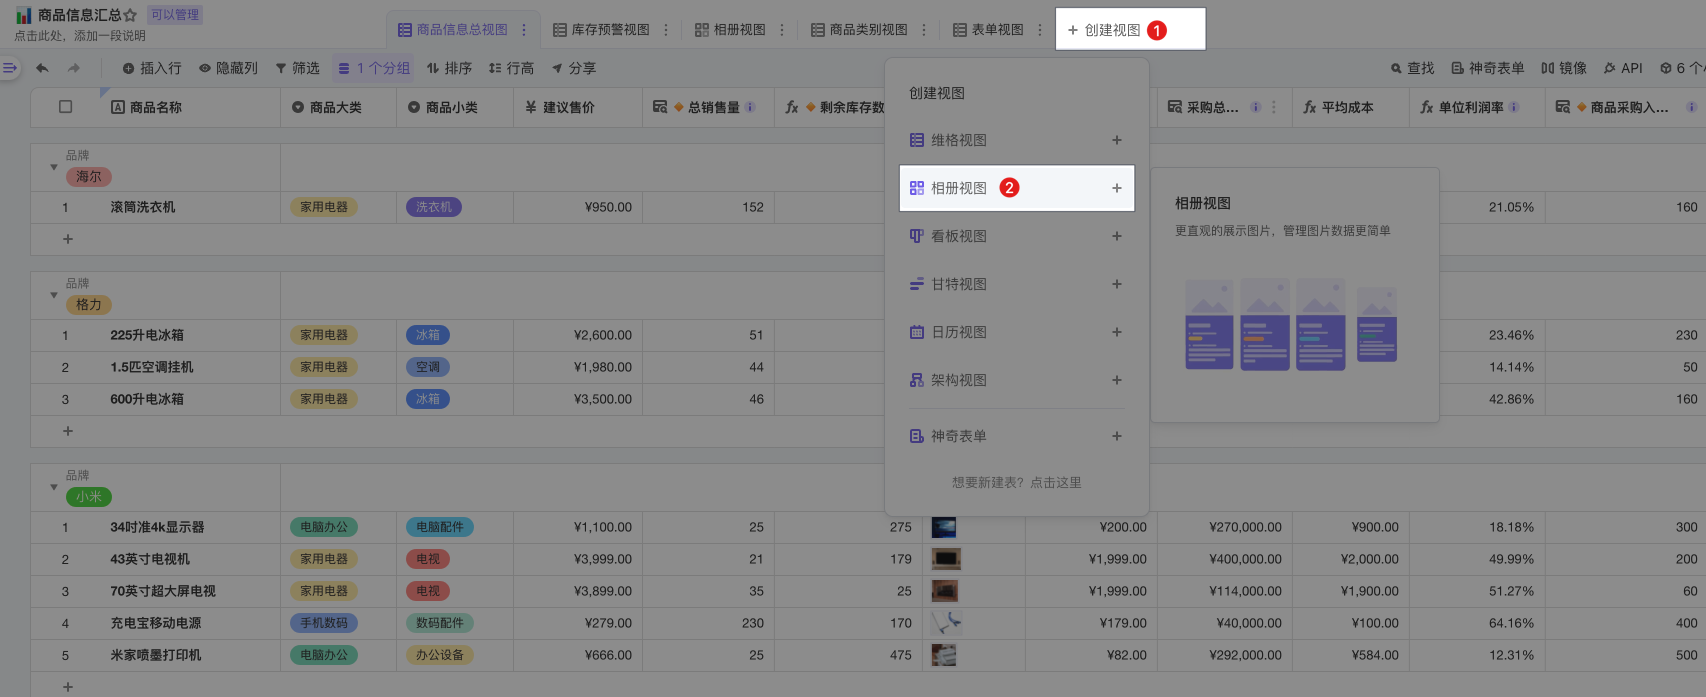Open the 商品类别视图 tab
Screen dimensions: 1706x697
pos(859,30)
